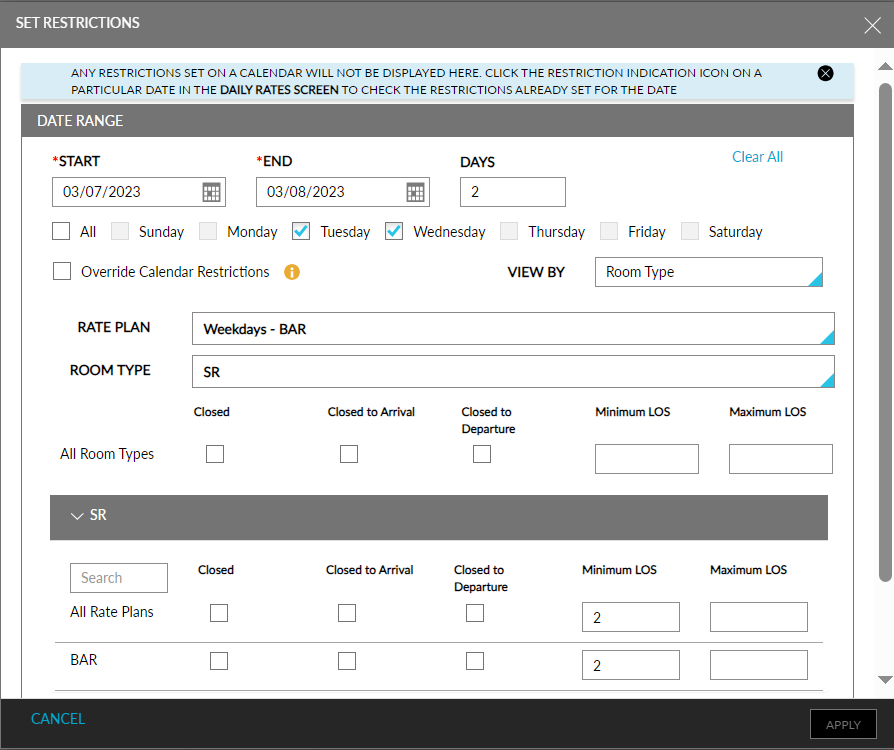Check the All days checkbox
This screenshot has width=894, height=750.
coord(61,232)
